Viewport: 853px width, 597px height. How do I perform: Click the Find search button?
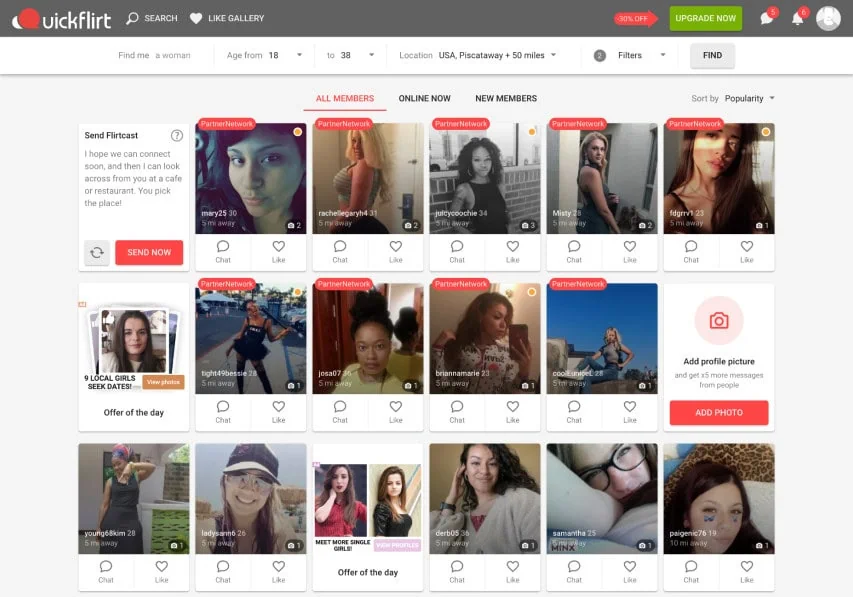(x=712, y=56)
